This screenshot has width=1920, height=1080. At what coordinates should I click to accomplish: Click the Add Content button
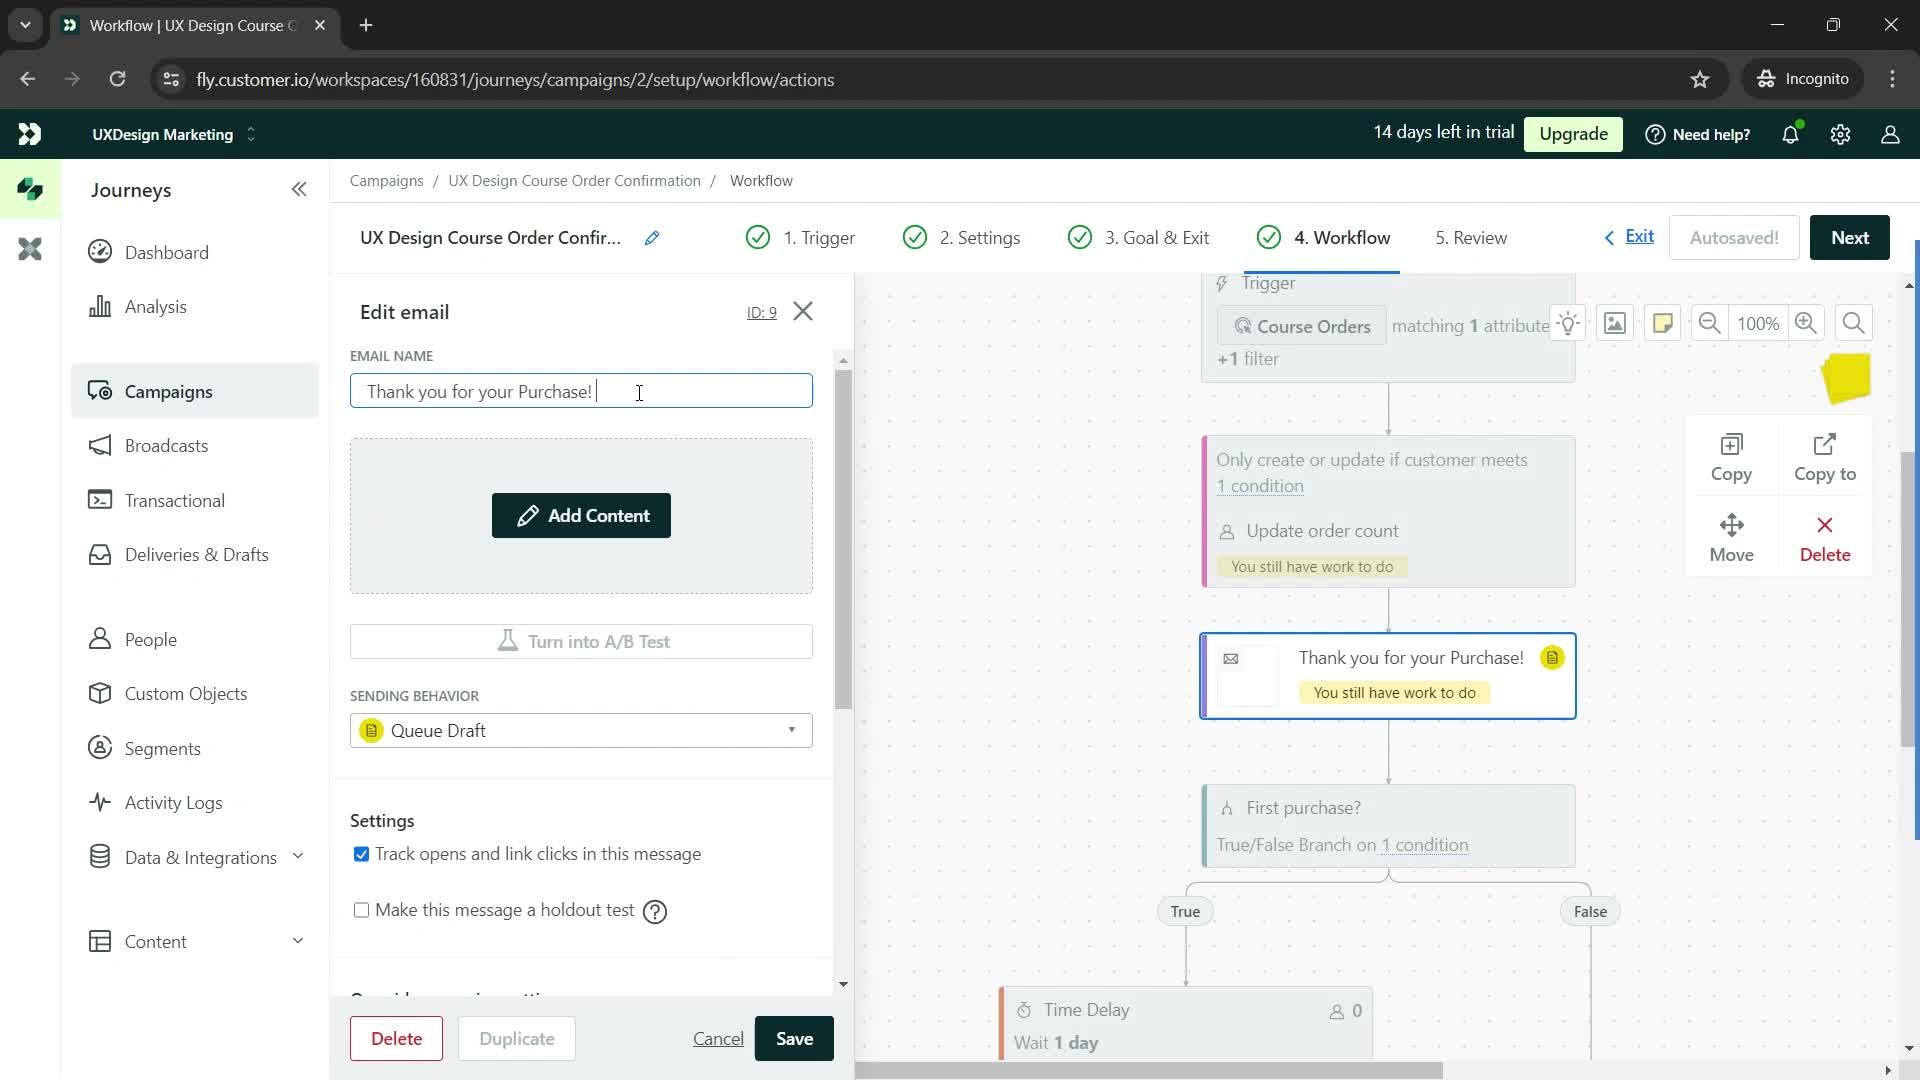[x=580, y=516]
